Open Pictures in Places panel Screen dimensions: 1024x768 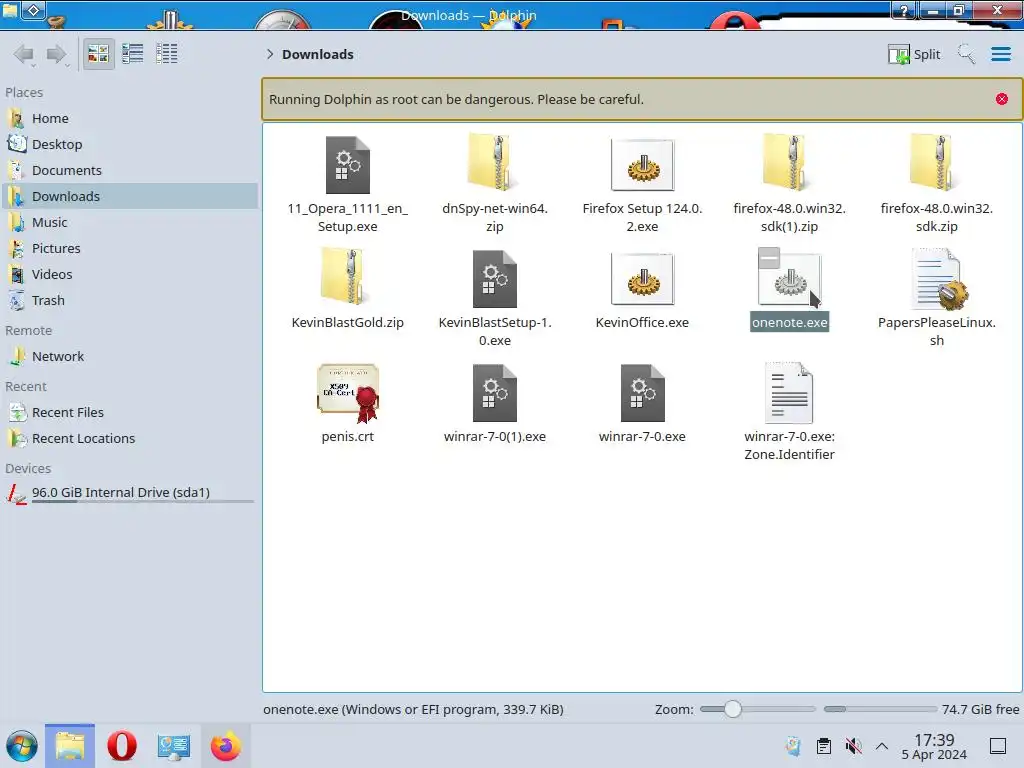click(130, 249)
